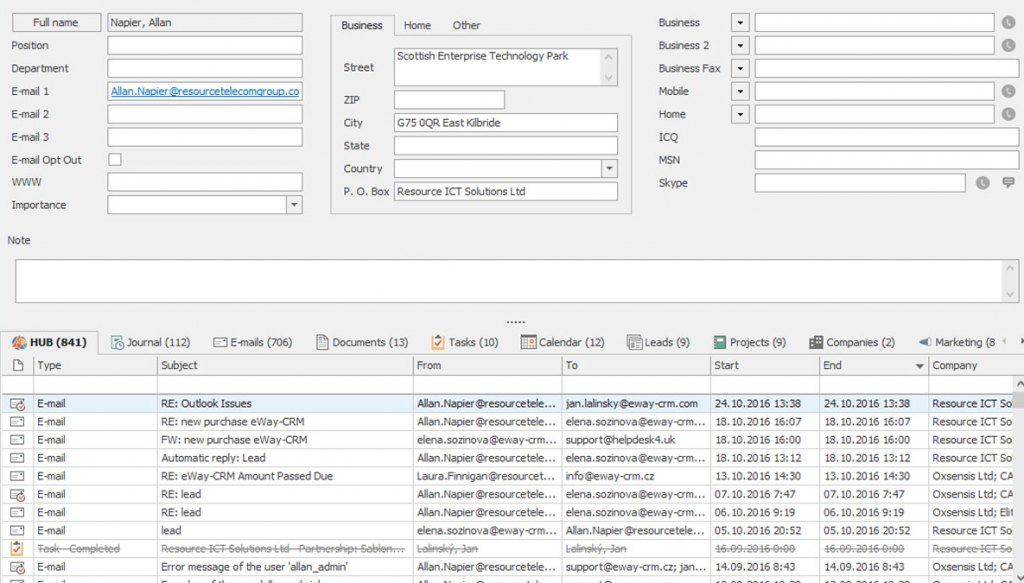Image resolution: width=1024 pixels, height=583 pixels.
Task: Click the Note field scroll down arrow
Action: coord(1010,295)
